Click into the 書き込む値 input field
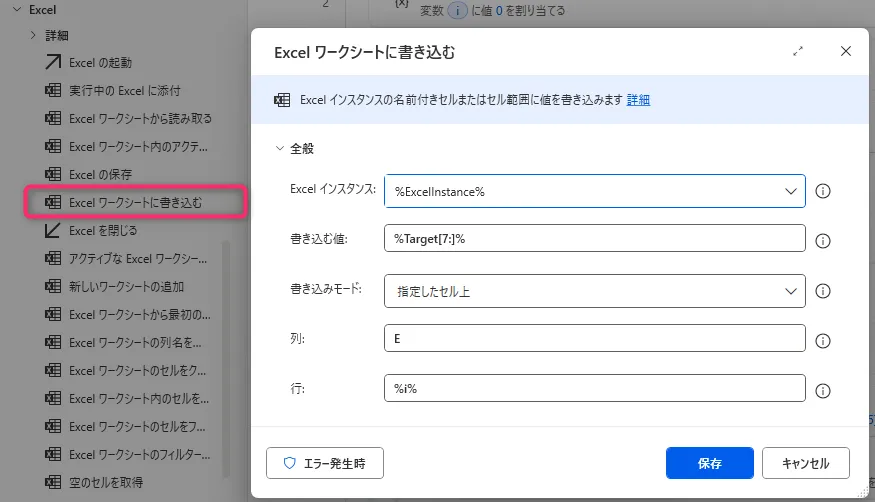 click(594, 241)
